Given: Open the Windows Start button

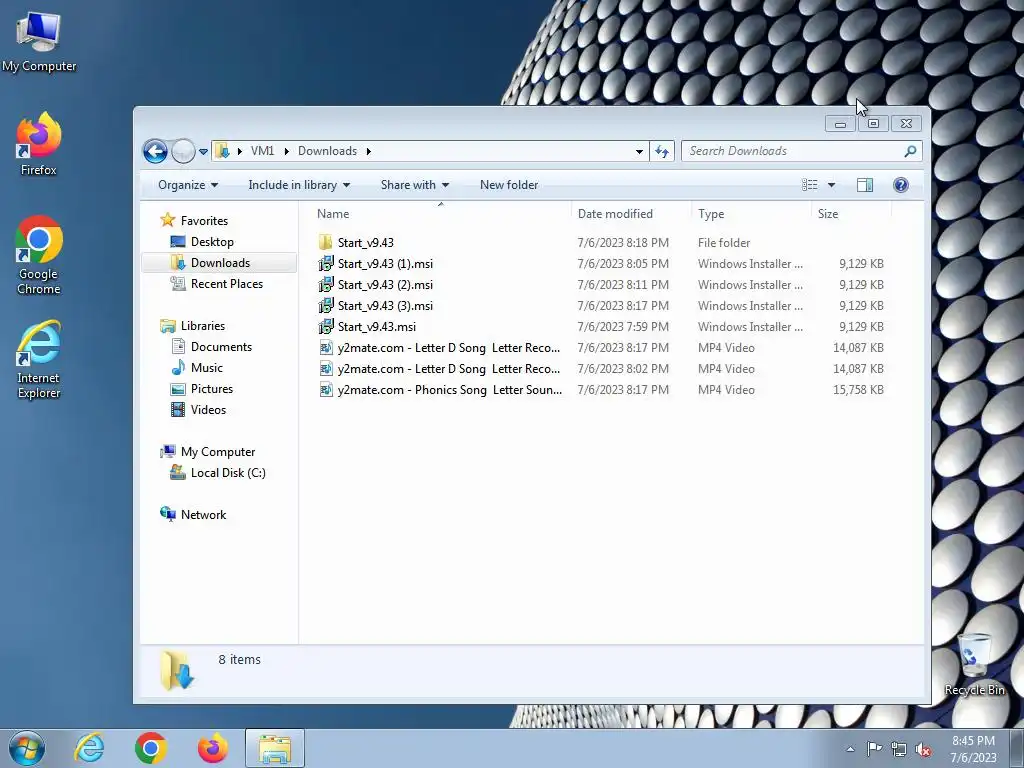Looking at the screenshot, I should coord(27,748).
